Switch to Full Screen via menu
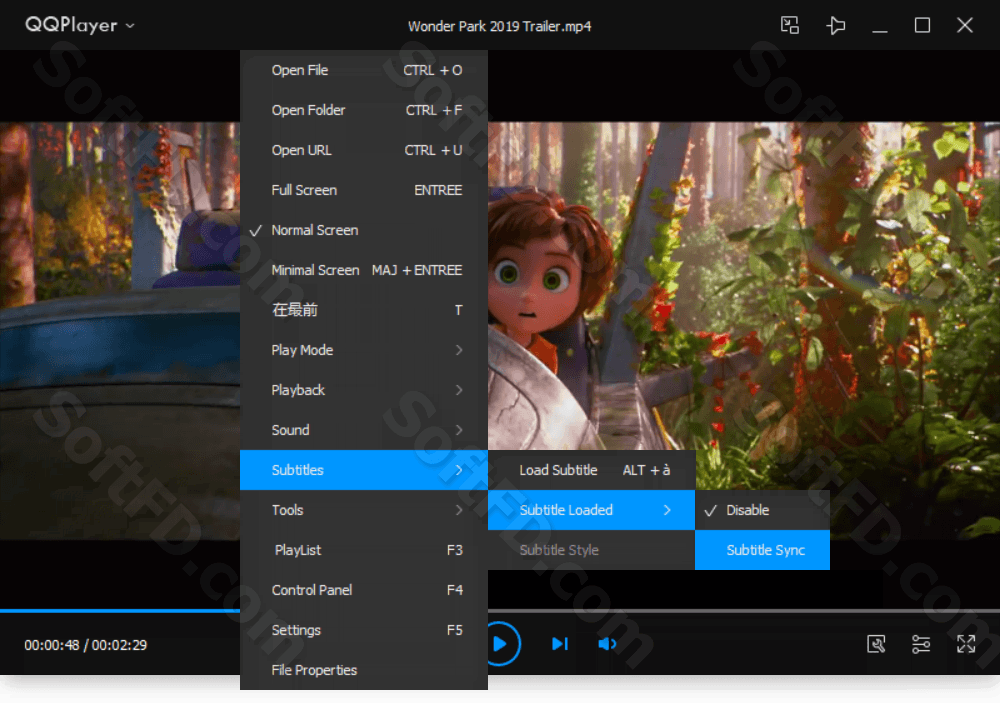 tap(364, 190)
